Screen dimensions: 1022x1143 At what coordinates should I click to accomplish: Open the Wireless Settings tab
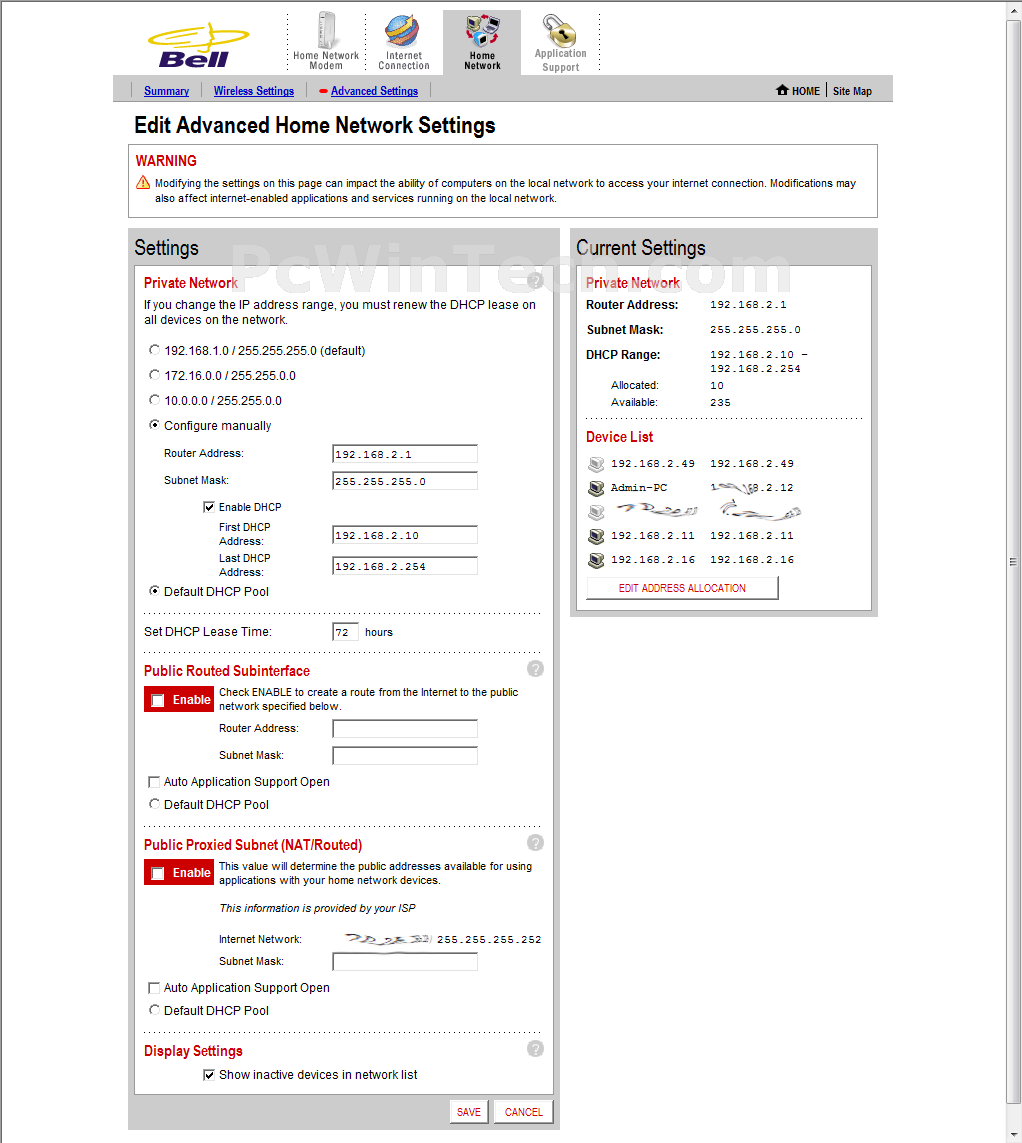tap(254, 91)
